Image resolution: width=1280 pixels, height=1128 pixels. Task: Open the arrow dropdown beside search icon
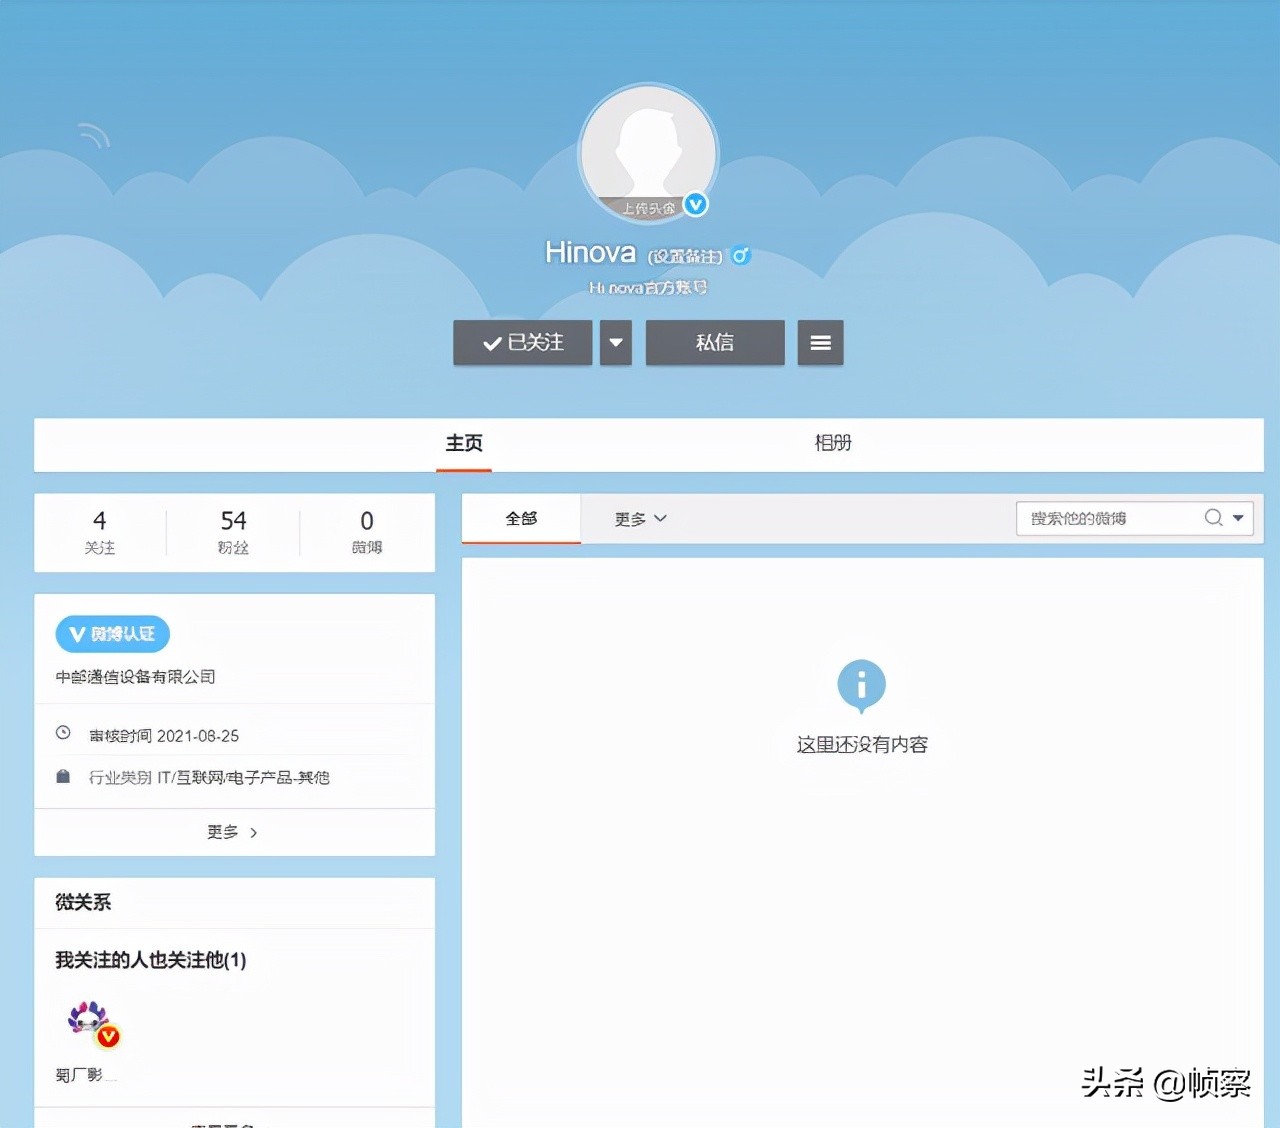point(1239,518)
